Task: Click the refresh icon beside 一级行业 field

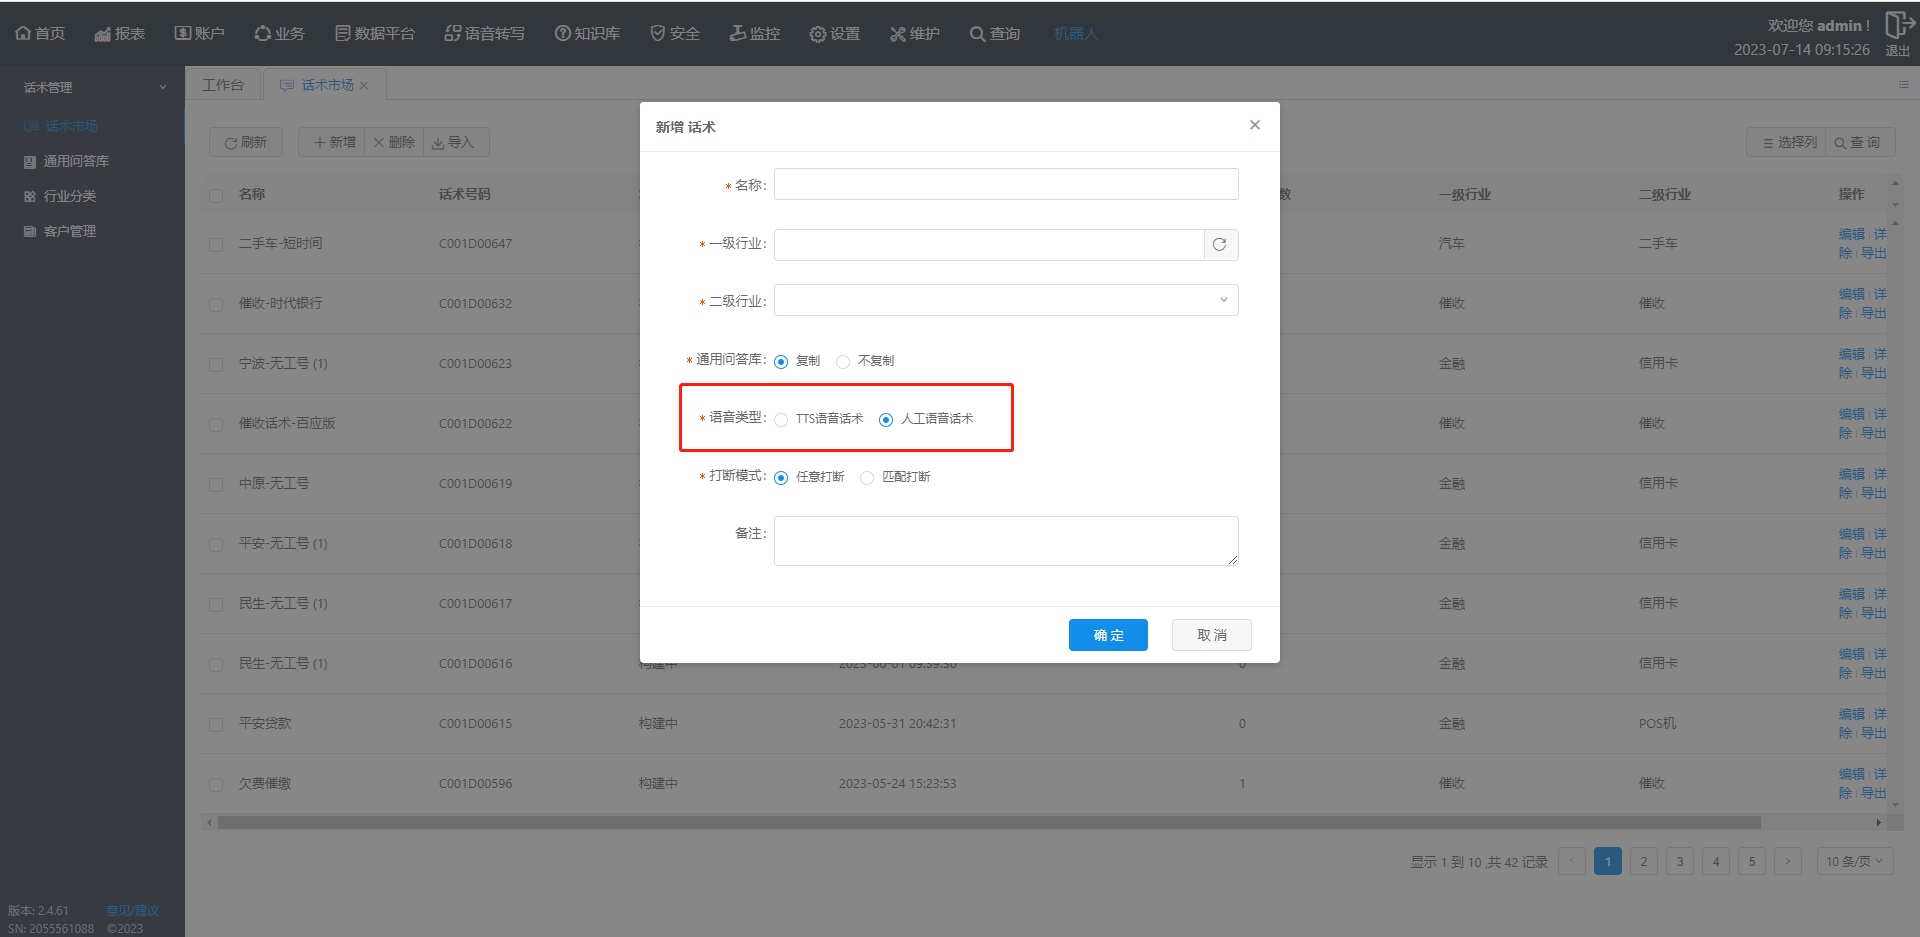Action: tap(1220, 245)
